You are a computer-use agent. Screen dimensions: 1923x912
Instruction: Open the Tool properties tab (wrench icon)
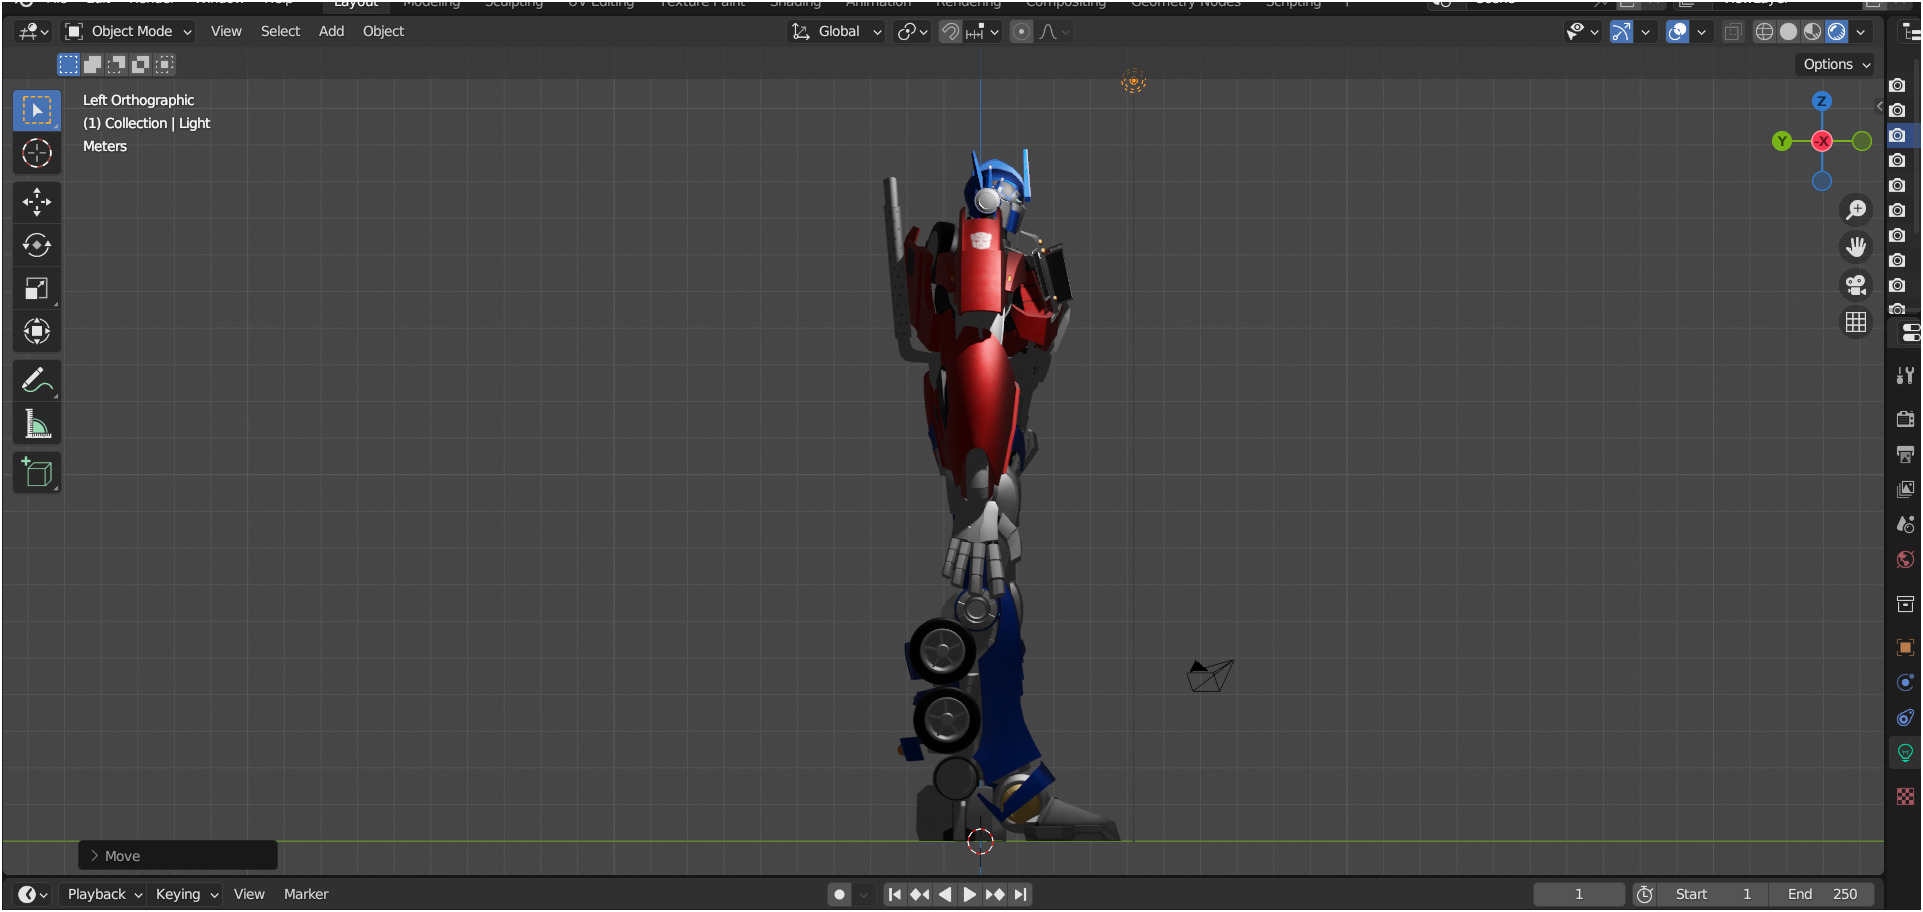(x=1905, y=376)
